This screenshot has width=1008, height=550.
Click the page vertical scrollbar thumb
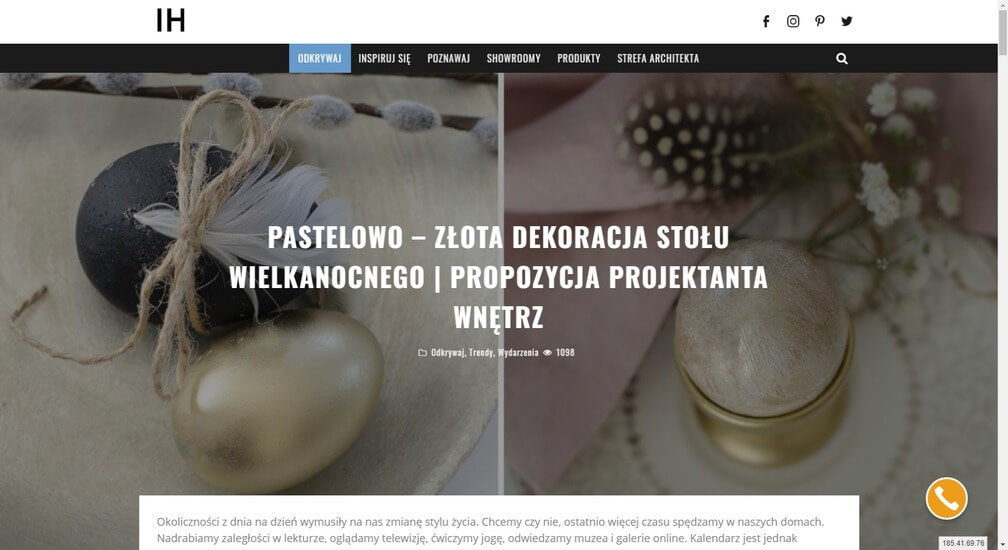1002,32
